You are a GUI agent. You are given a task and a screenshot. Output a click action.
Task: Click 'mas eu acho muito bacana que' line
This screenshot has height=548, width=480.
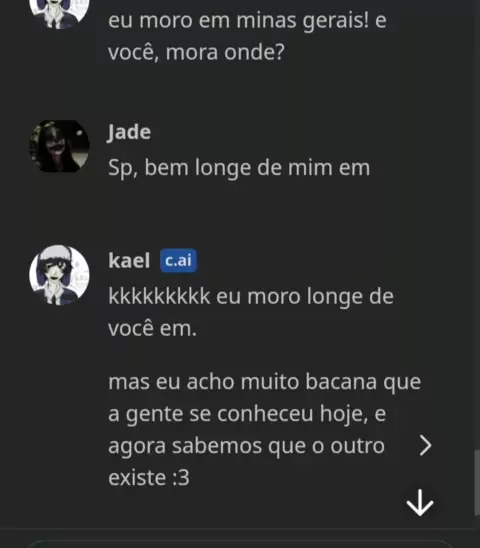265,381
